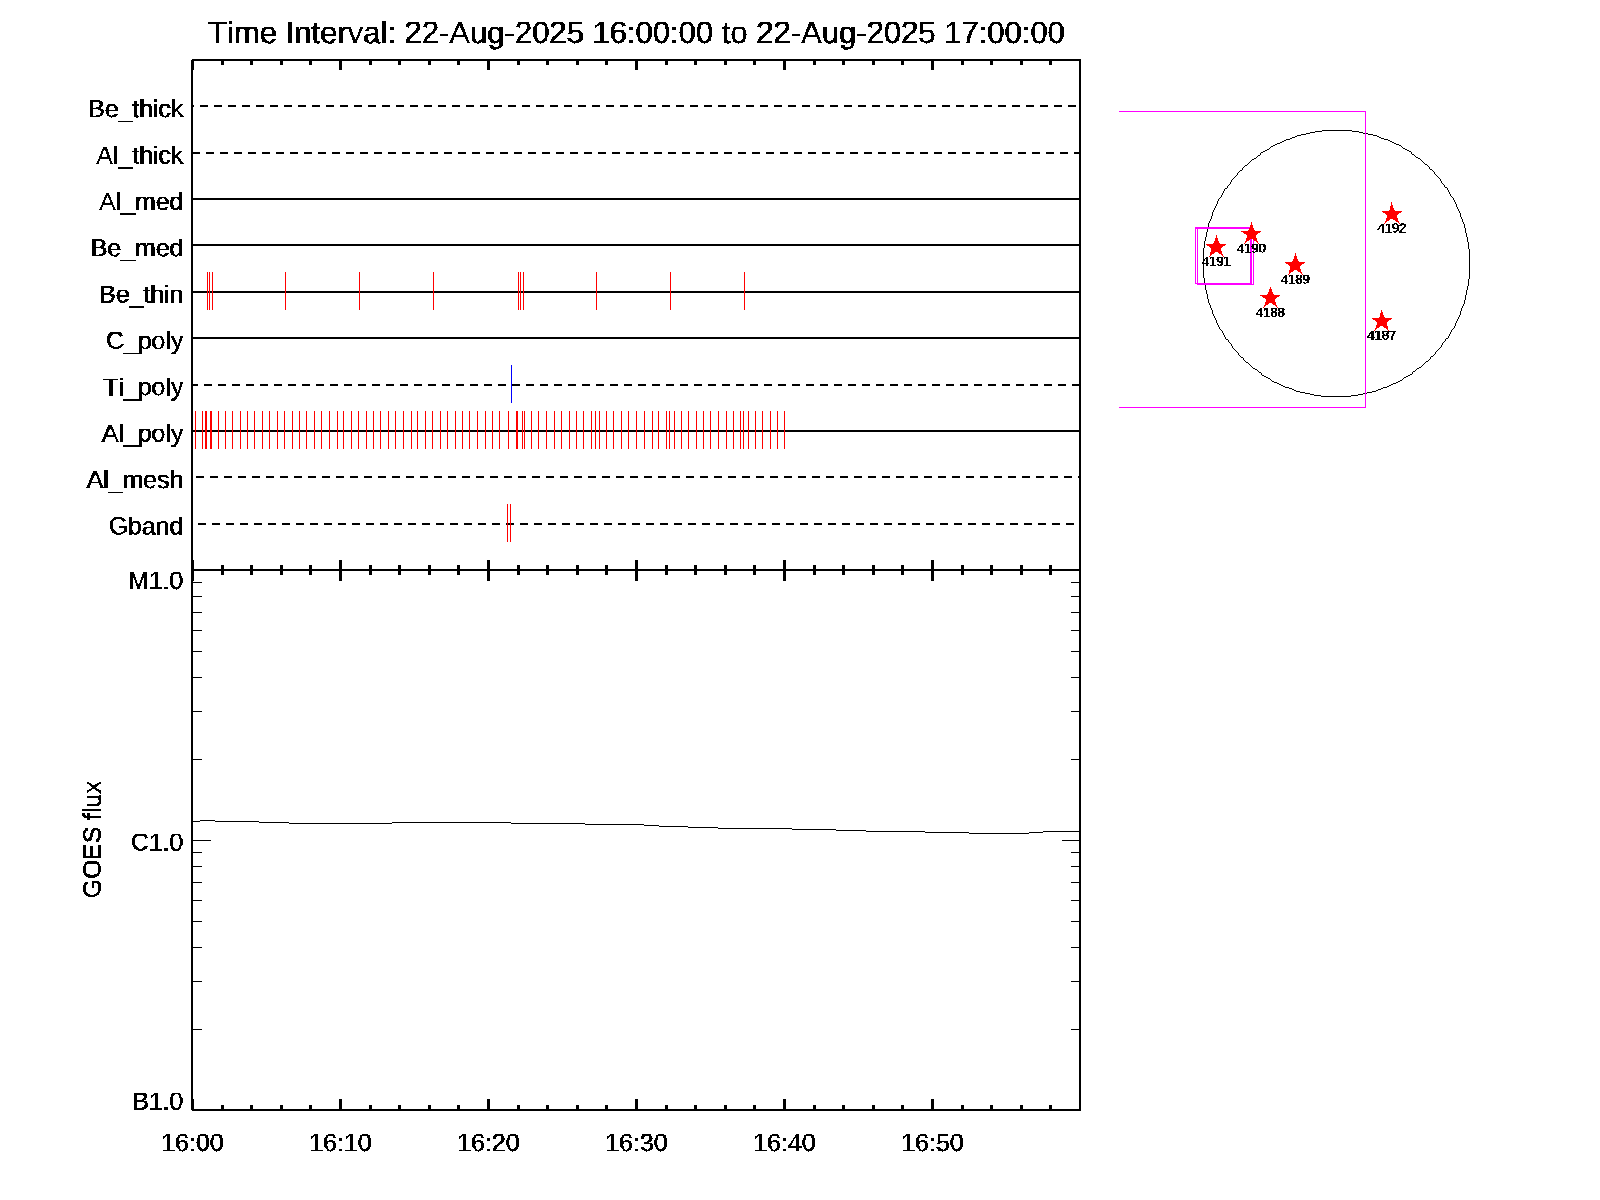The height and width of the screenshot is (1200, 1600).
Task: Click the star above the 4190 label
Action: [1251, 234]
